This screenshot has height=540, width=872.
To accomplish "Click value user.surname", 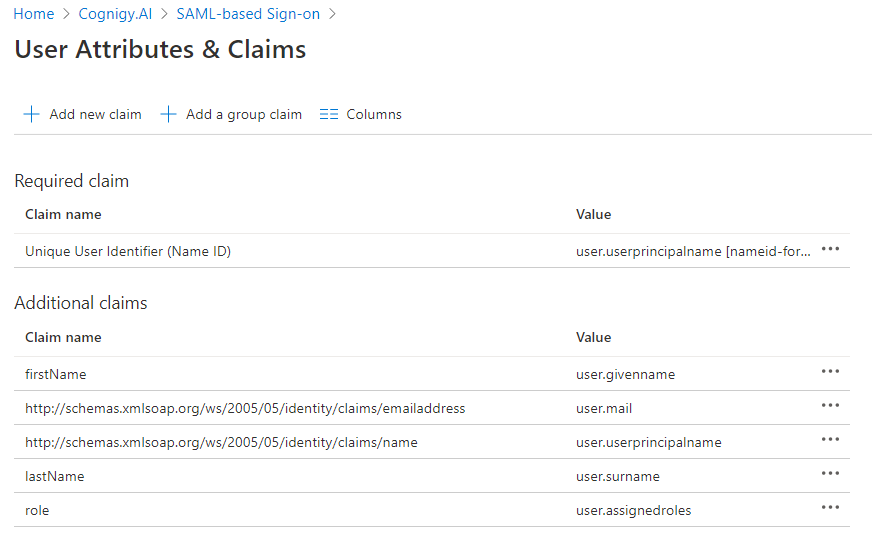I will pyautogui.click(x=618, y=476).
